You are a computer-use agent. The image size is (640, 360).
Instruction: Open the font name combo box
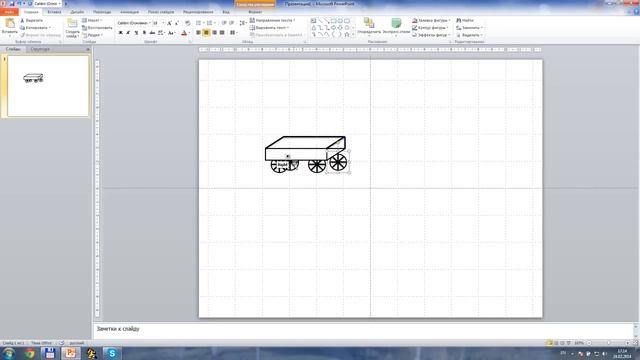(x=134, y=23)
